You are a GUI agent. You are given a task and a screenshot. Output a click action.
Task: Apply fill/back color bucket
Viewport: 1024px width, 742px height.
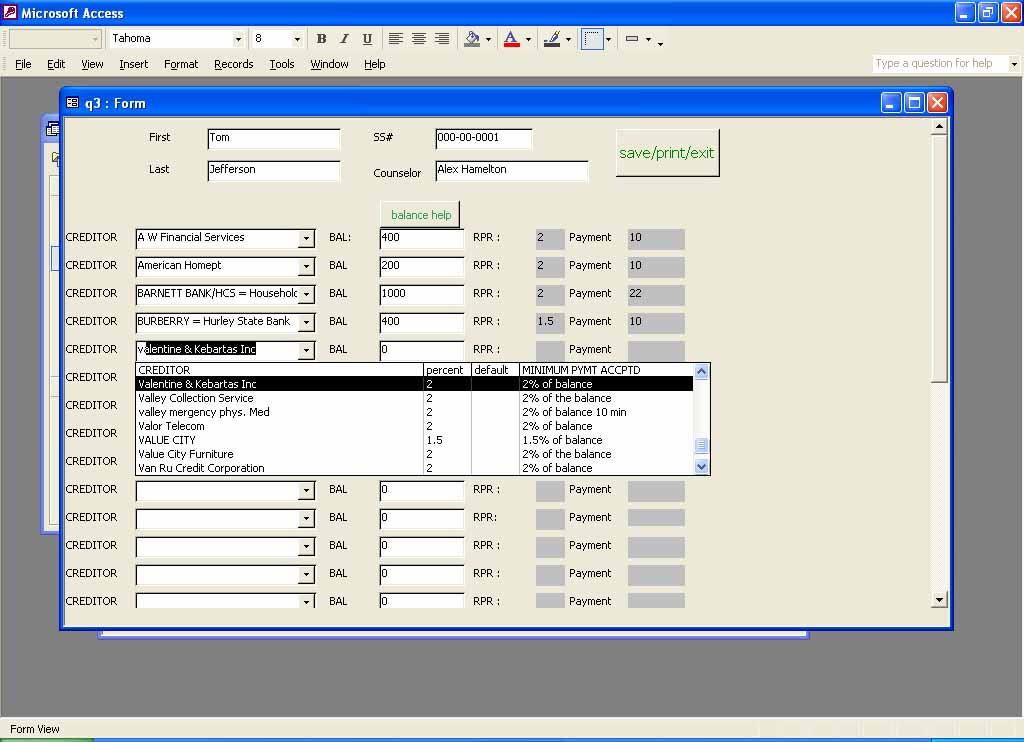pyautogui.click(x=472, y=39)
